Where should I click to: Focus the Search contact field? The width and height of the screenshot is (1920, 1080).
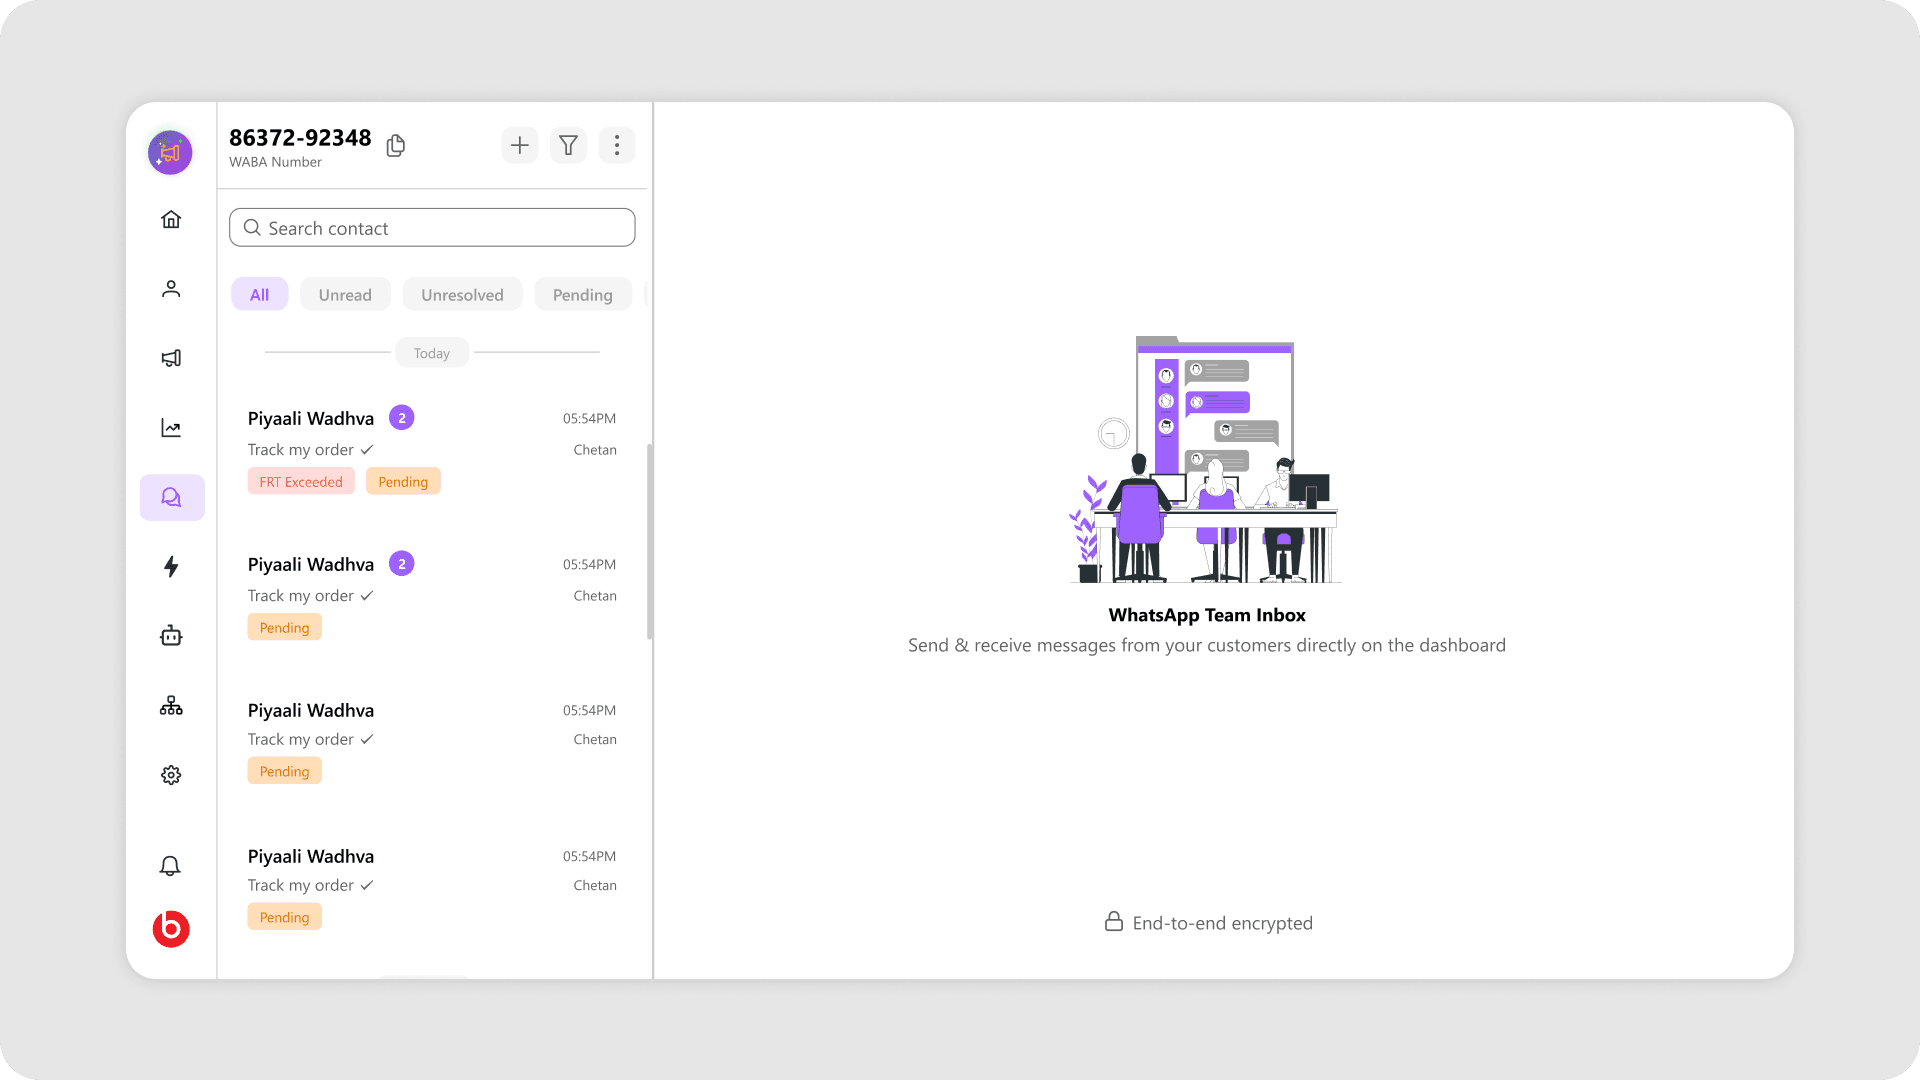coord(432,227)
